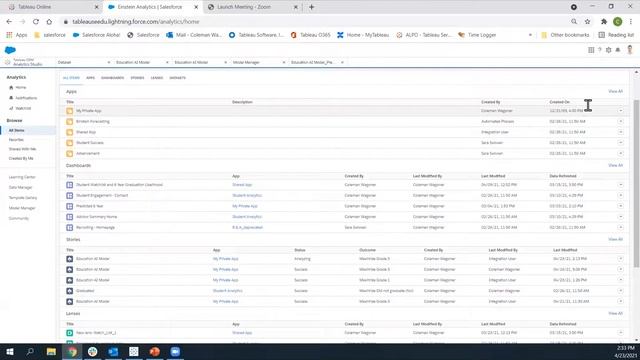The height and width of the screenshot is (360, 640).
Task: Select Created By Me under Browse
Action: pos(21,158)
